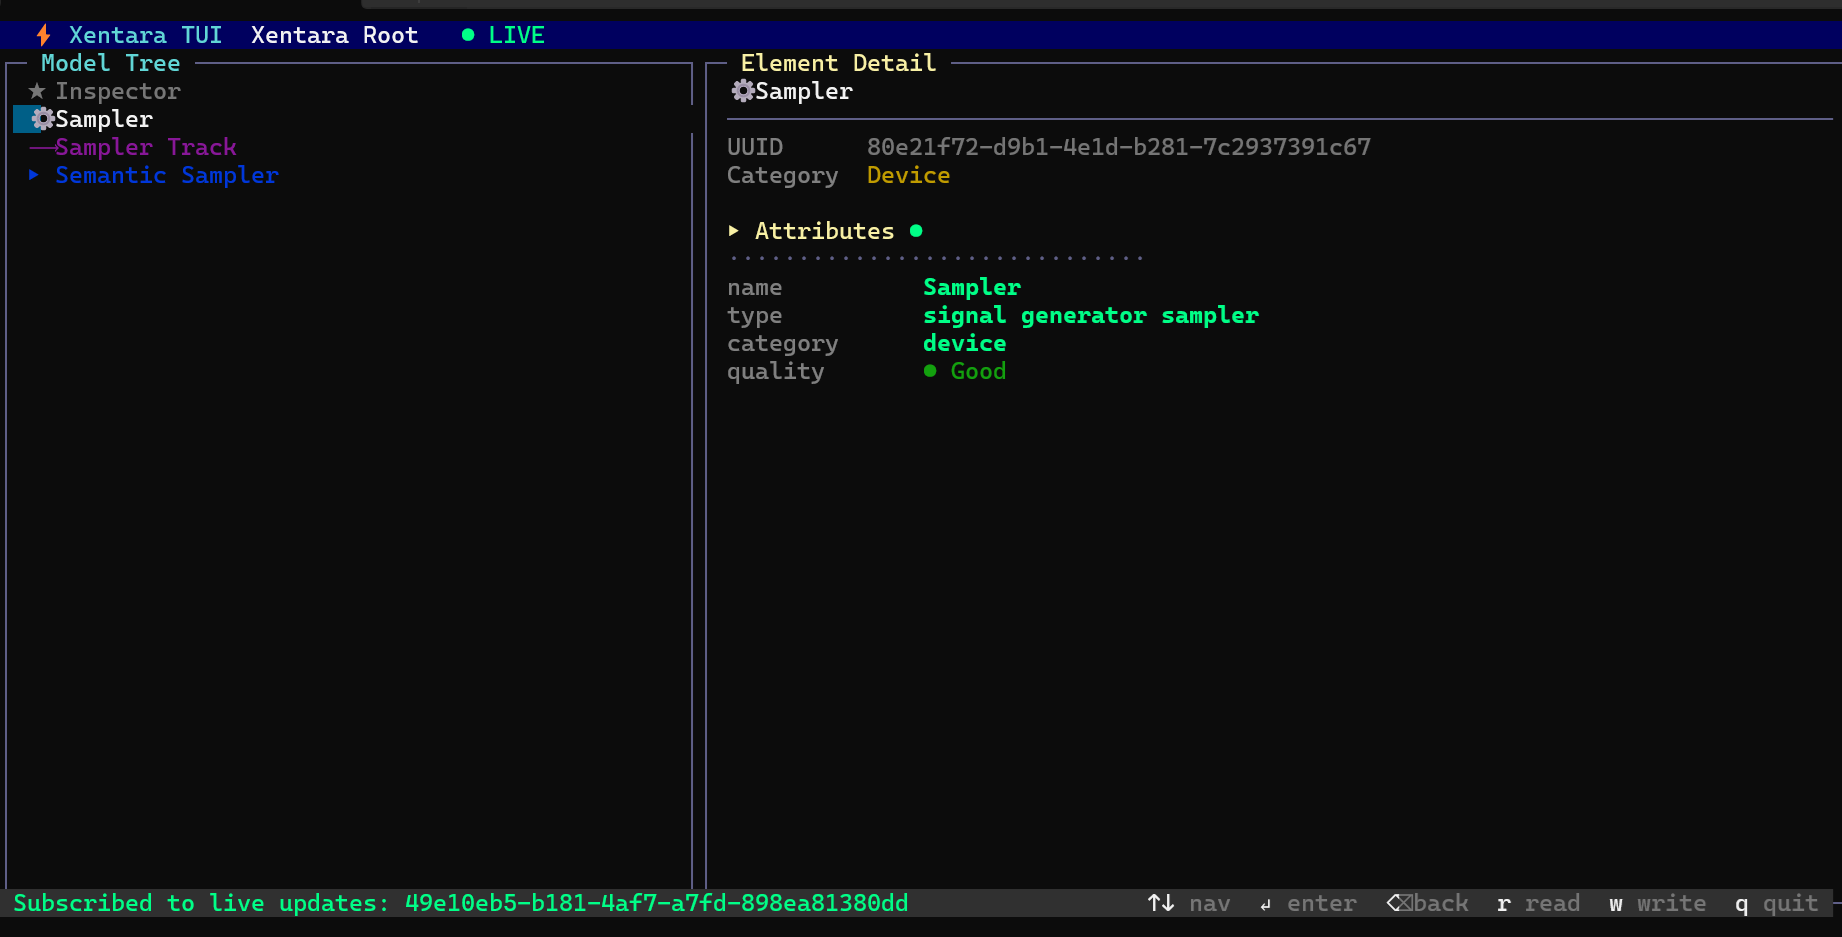Expand the Semantic Sampler tree node
This screenshot has width=1842, height=937.
[x=34, y=175]
